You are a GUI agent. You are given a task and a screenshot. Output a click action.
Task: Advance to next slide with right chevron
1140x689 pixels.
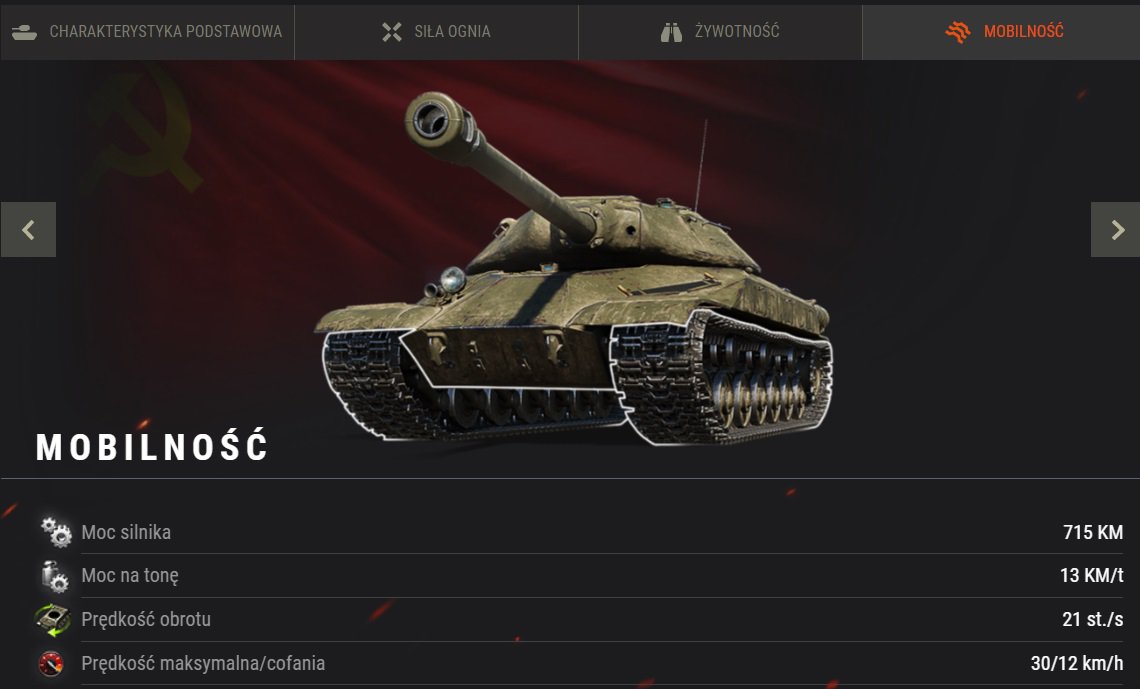[x=1115, y=230]
